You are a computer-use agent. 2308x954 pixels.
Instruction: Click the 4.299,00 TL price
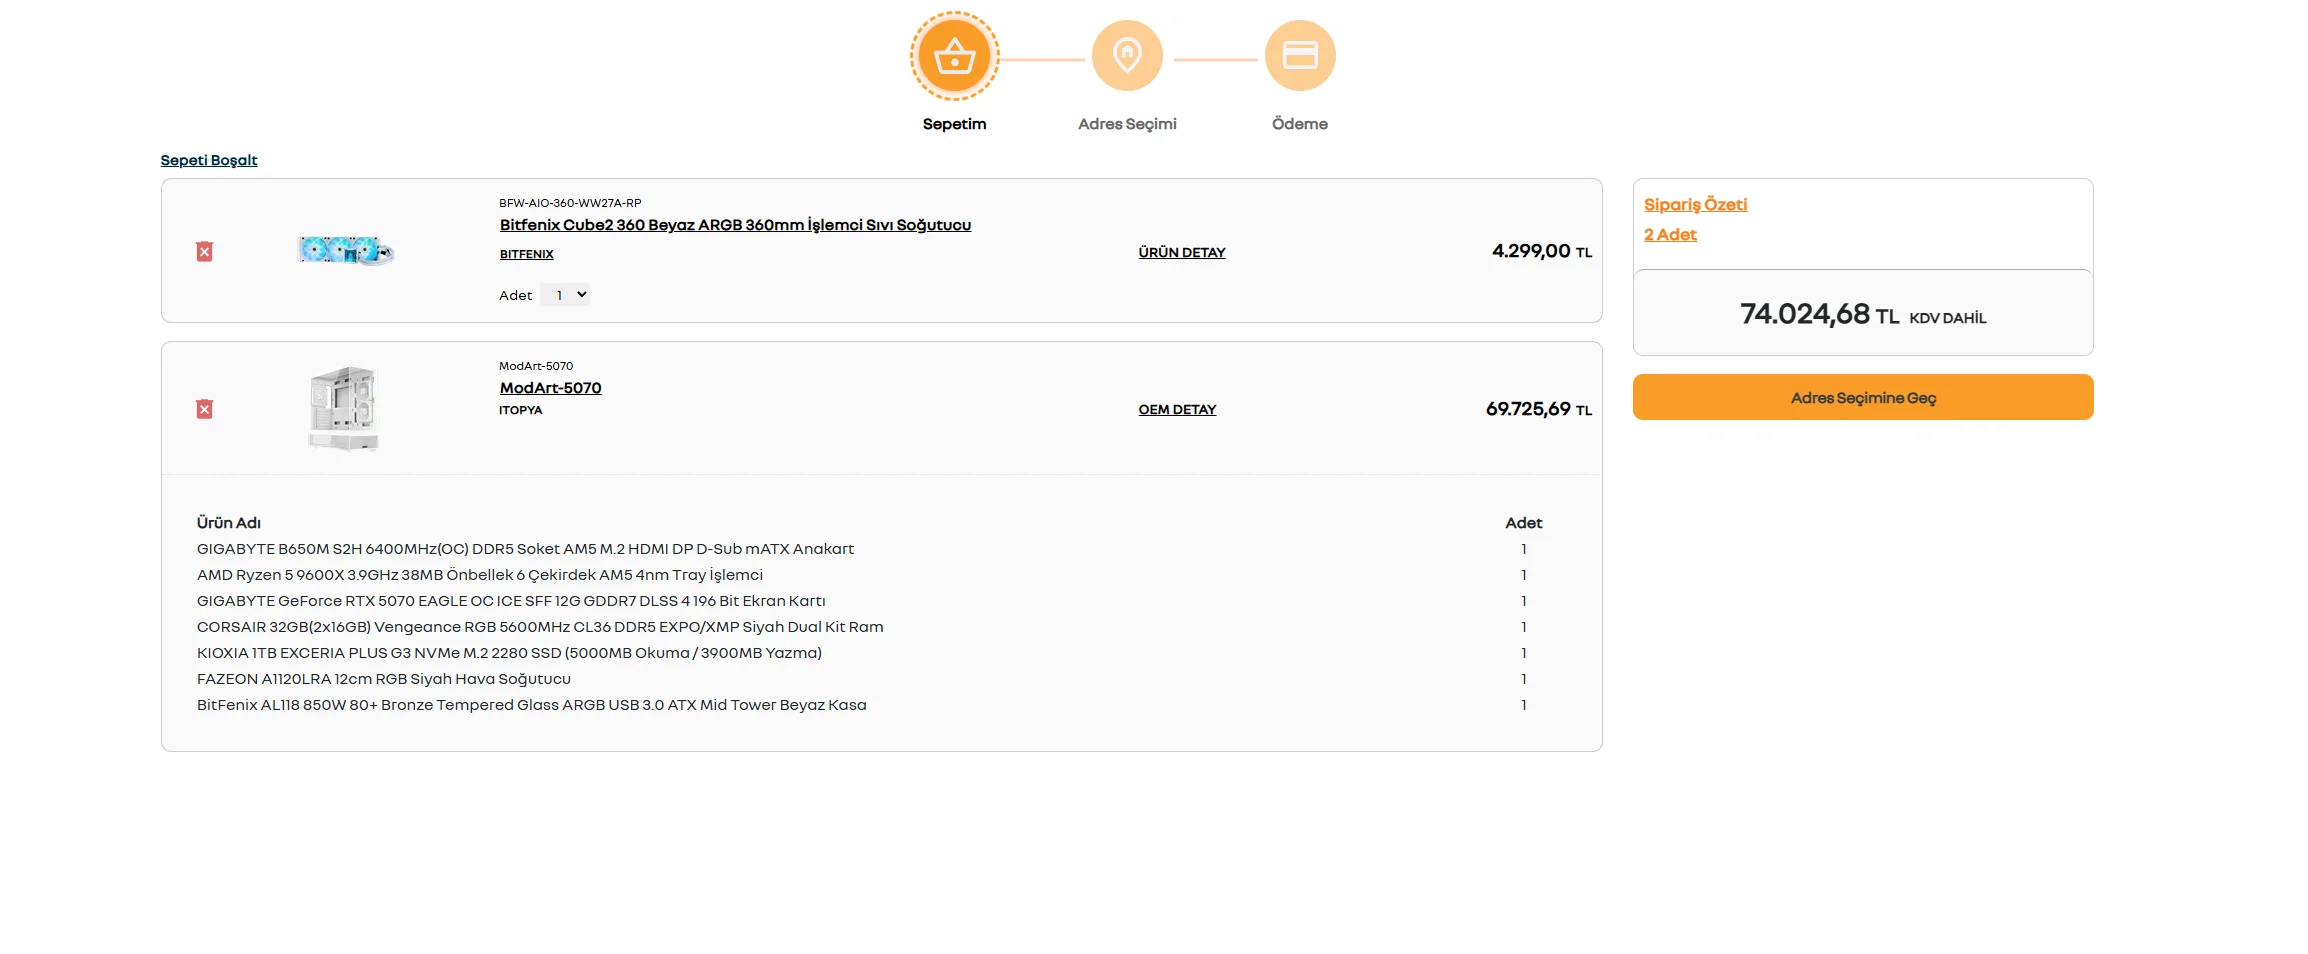click(x=1542, y=251)
